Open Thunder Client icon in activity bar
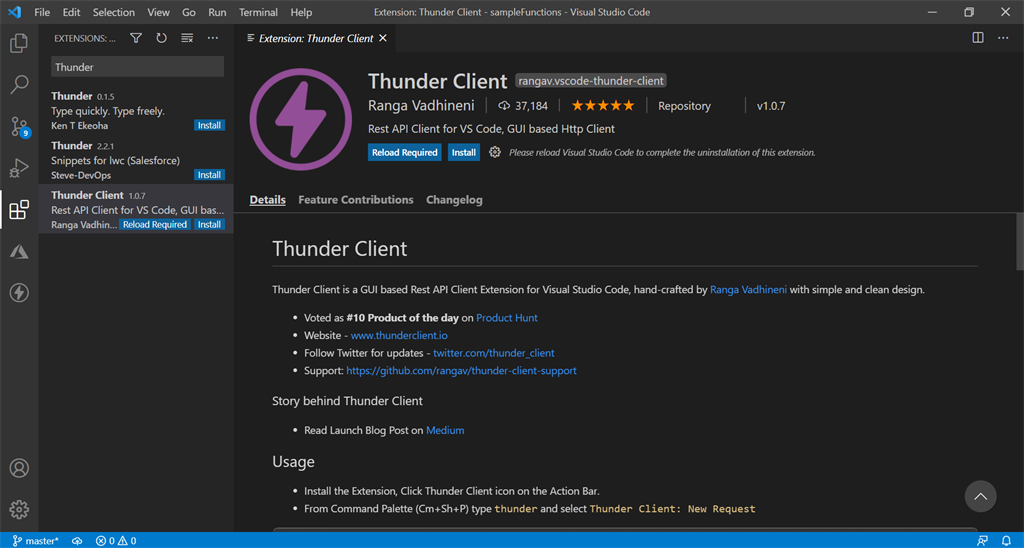 (x=19, y=293)
